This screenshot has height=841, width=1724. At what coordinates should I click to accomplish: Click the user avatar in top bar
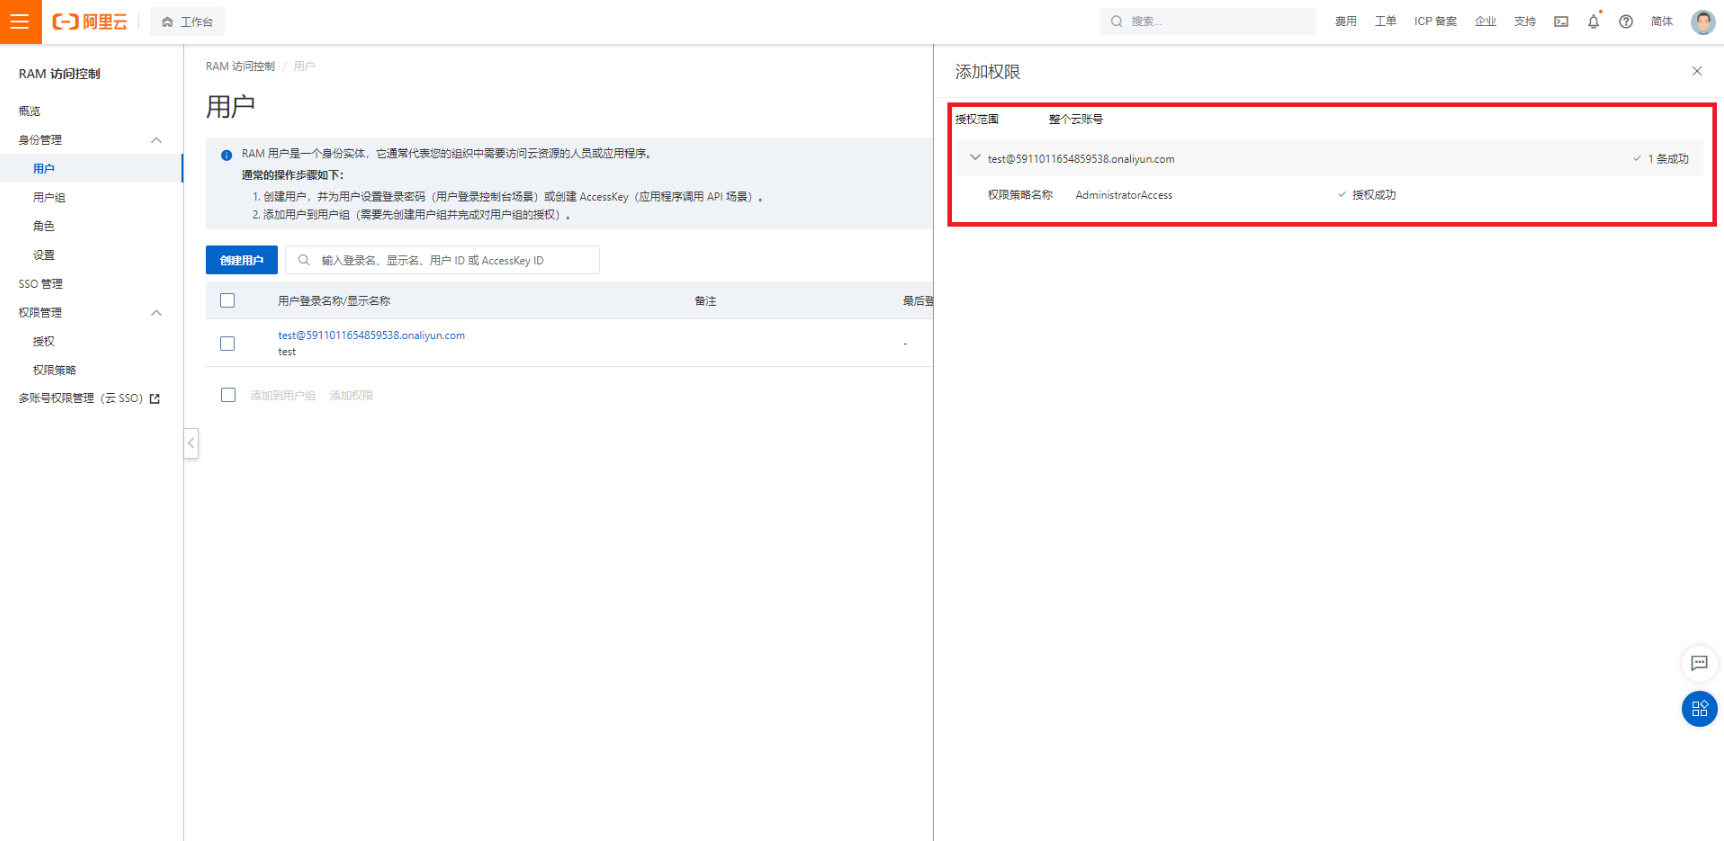tap(1702, 22)
